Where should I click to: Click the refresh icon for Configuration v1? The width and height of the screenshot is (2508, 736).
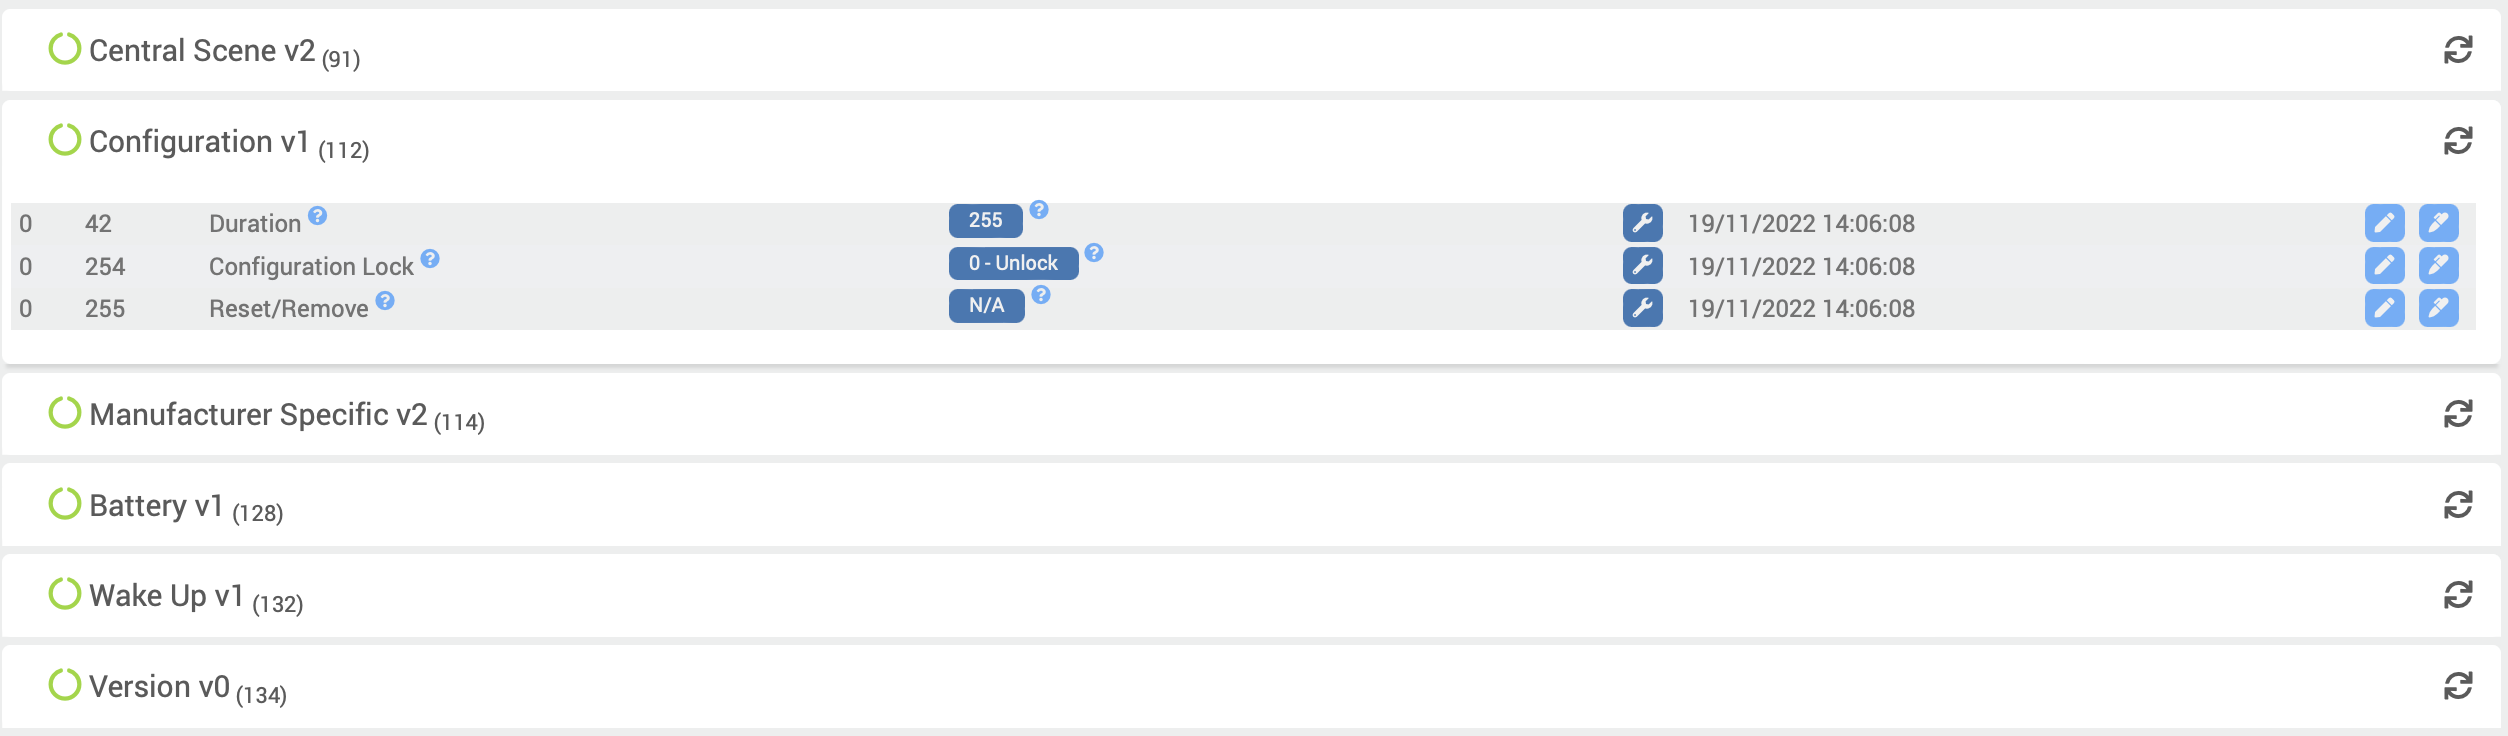(2457, 141)
